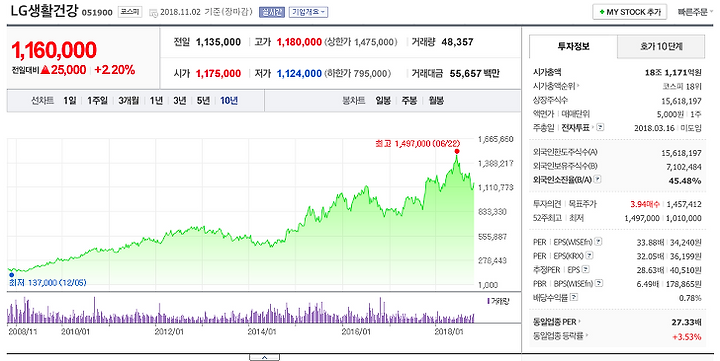Click the 실시간 real-time badge

point(272,12)
